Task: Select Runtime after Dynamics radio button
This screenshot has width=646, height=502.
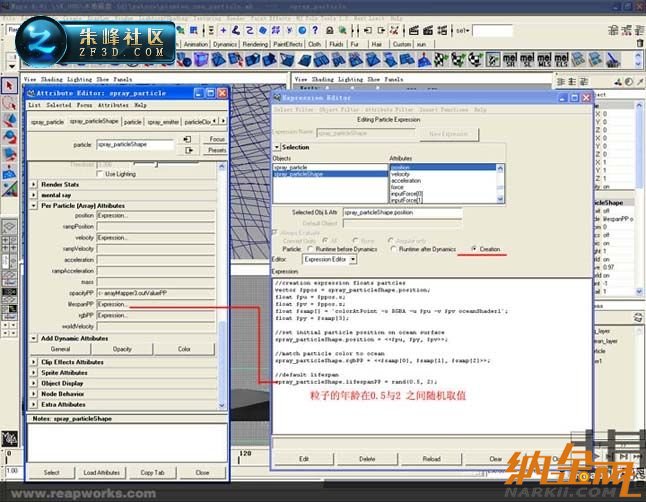Action: click(393, 249)
